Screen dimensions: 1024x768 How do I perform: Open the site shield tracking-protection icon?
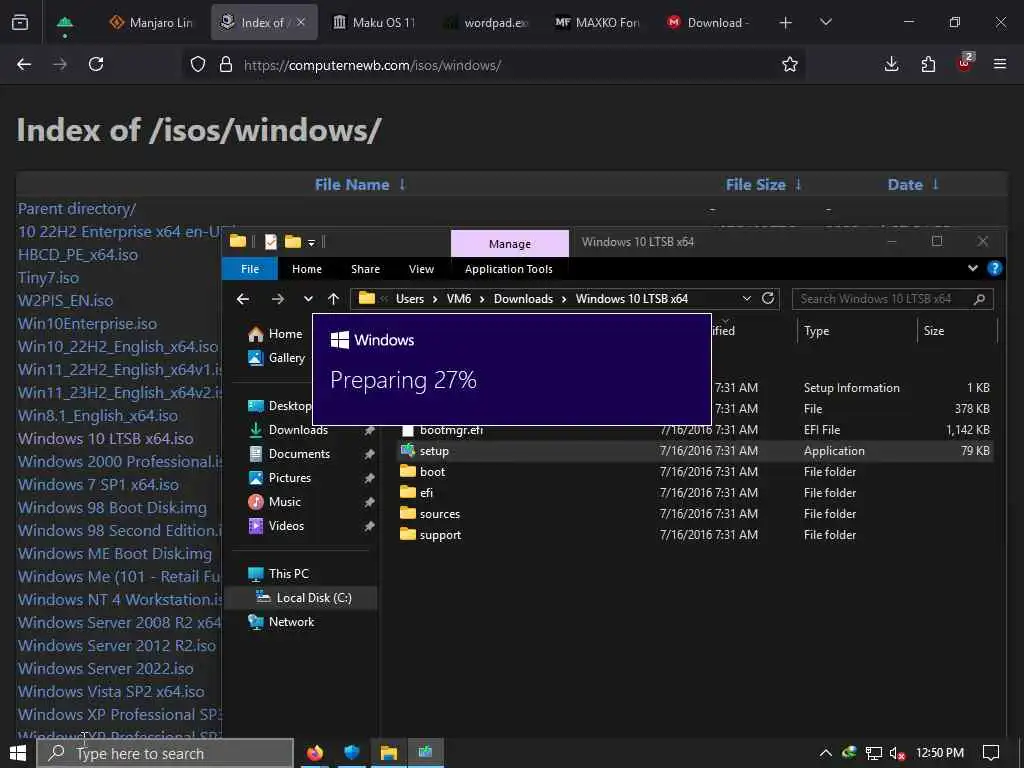click(198, 64)
